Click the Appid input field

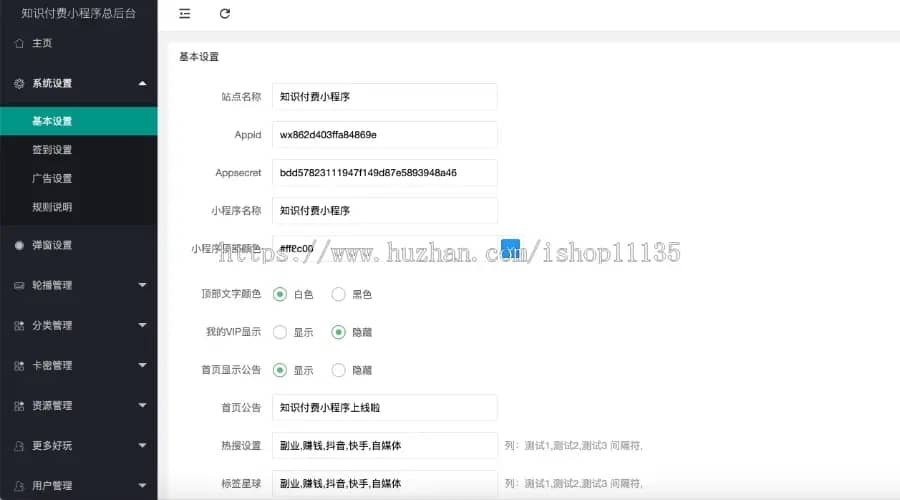(x=385, y=135)
